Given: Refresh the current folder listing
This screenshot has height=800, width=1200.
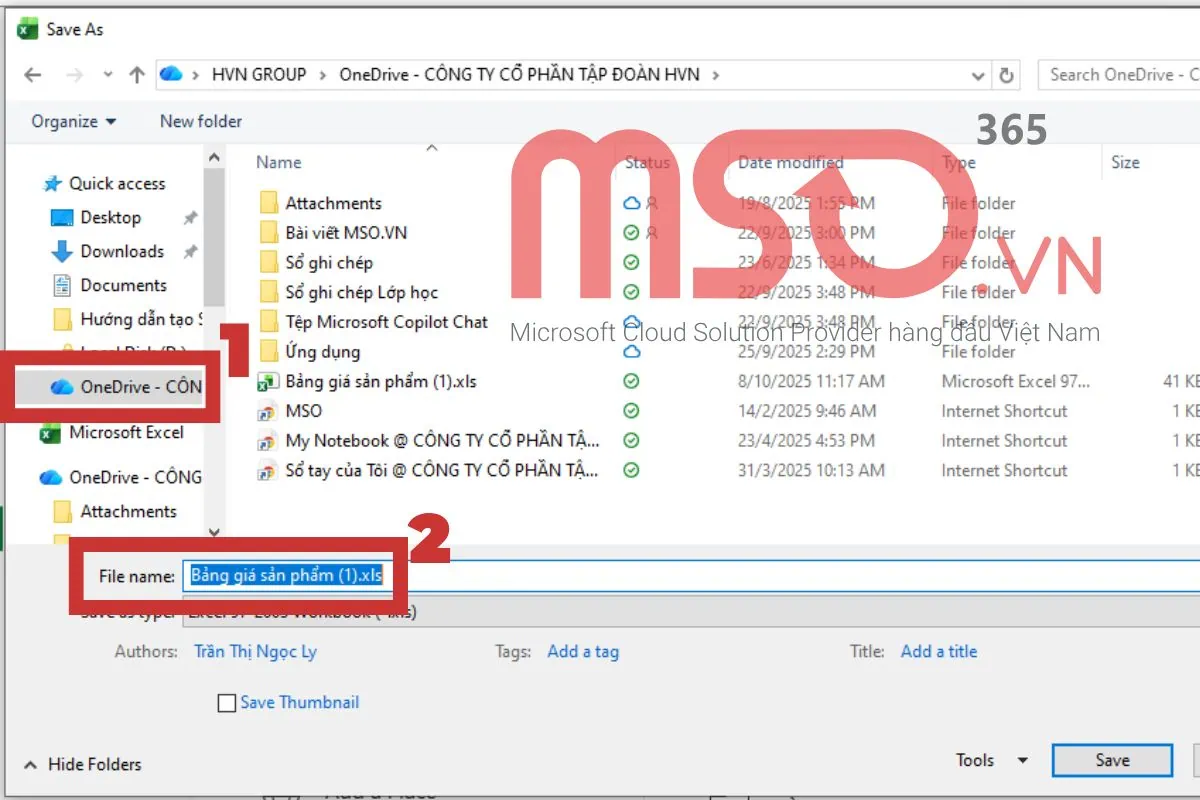Looking at the screenshot, I should [1006, 75].
